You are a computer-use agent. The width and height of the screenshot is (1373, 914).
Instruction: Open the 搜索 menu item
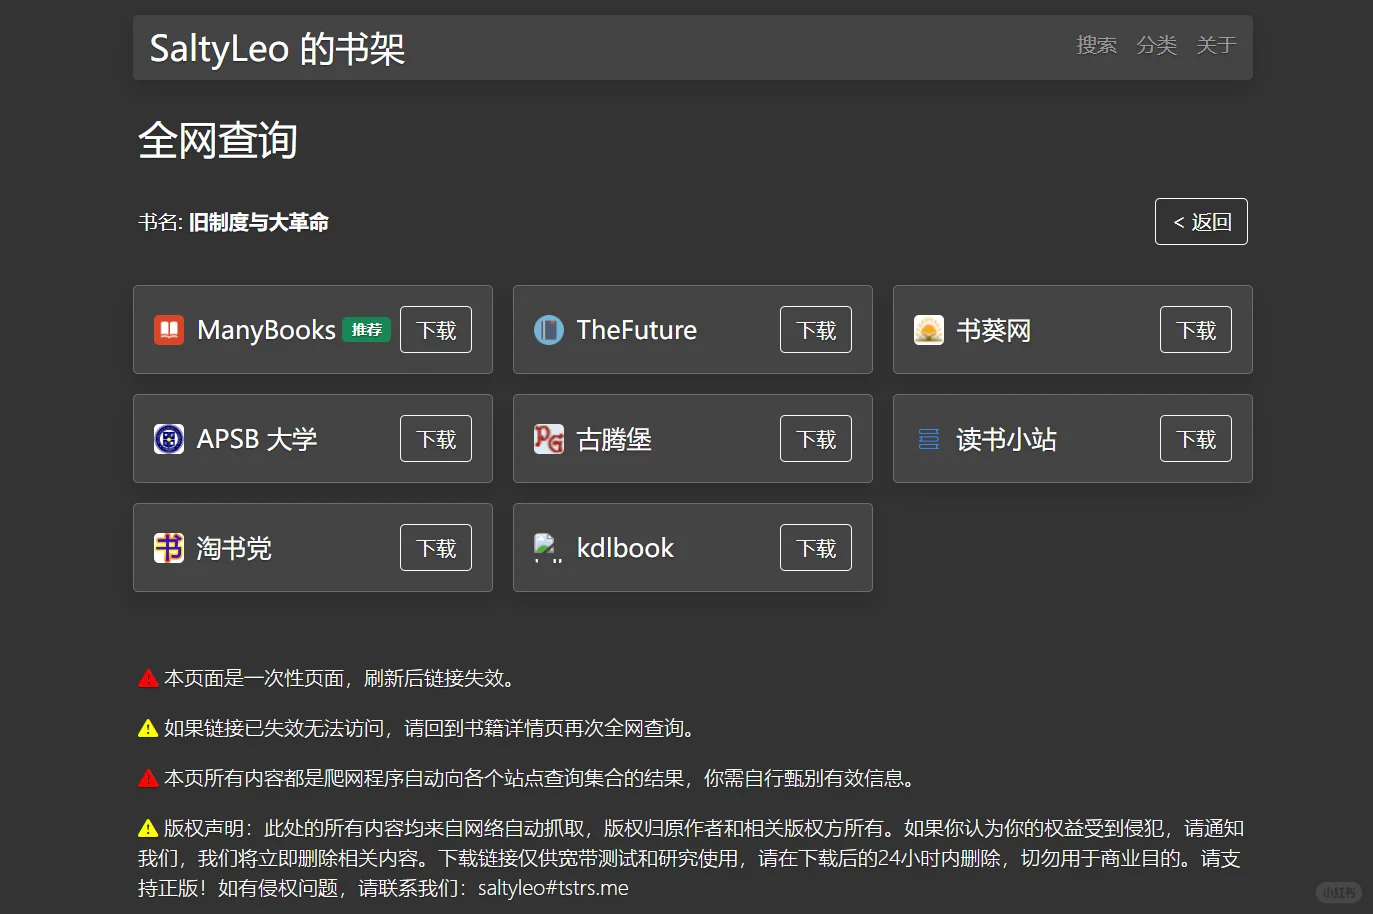[x=1096, y=45]
